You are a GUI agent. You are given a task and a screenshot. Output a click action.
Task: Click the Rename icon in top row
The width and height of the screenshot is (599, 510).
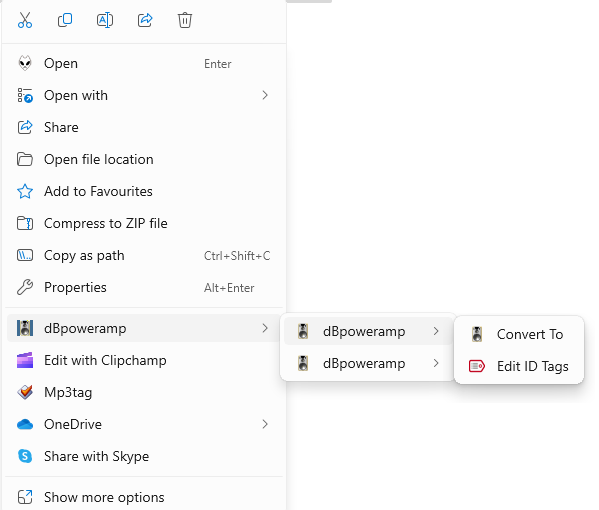(105, 20)
